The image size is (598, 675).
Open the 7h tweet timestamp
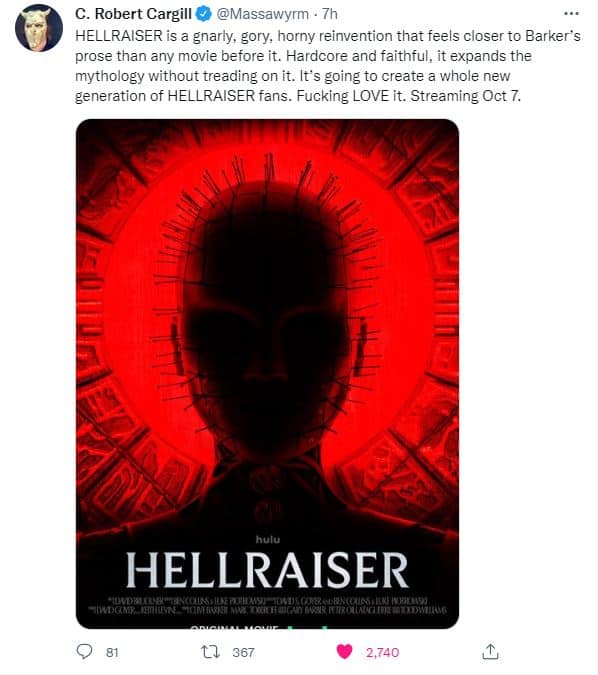coord(329,14)
